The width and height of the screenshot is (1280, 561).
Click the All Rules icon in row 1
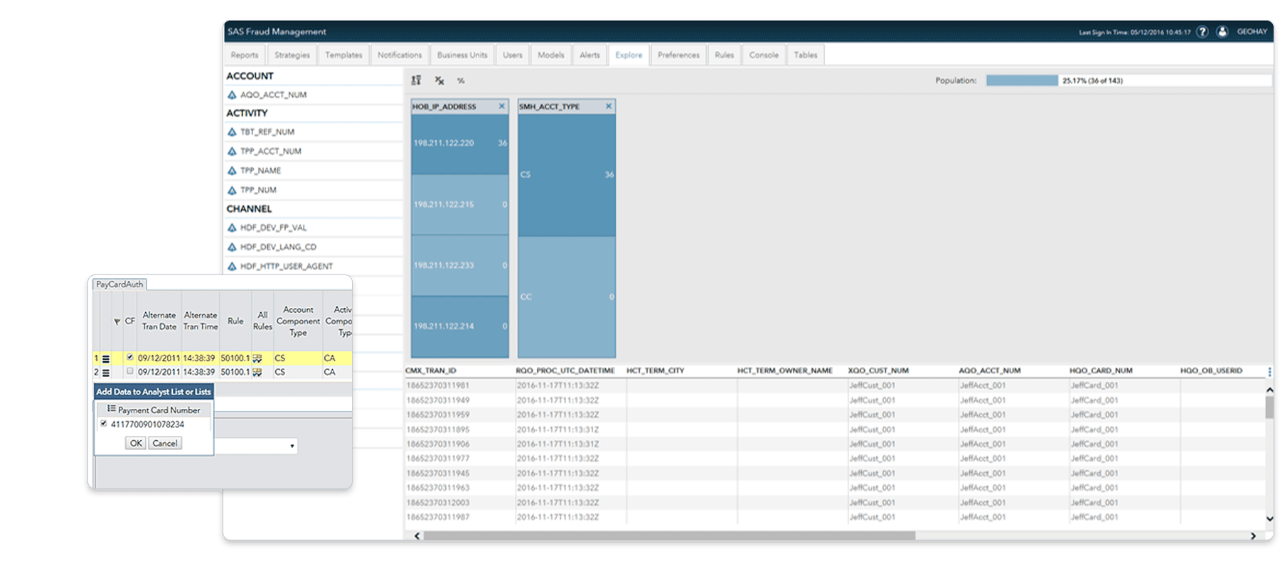(257, 357)
